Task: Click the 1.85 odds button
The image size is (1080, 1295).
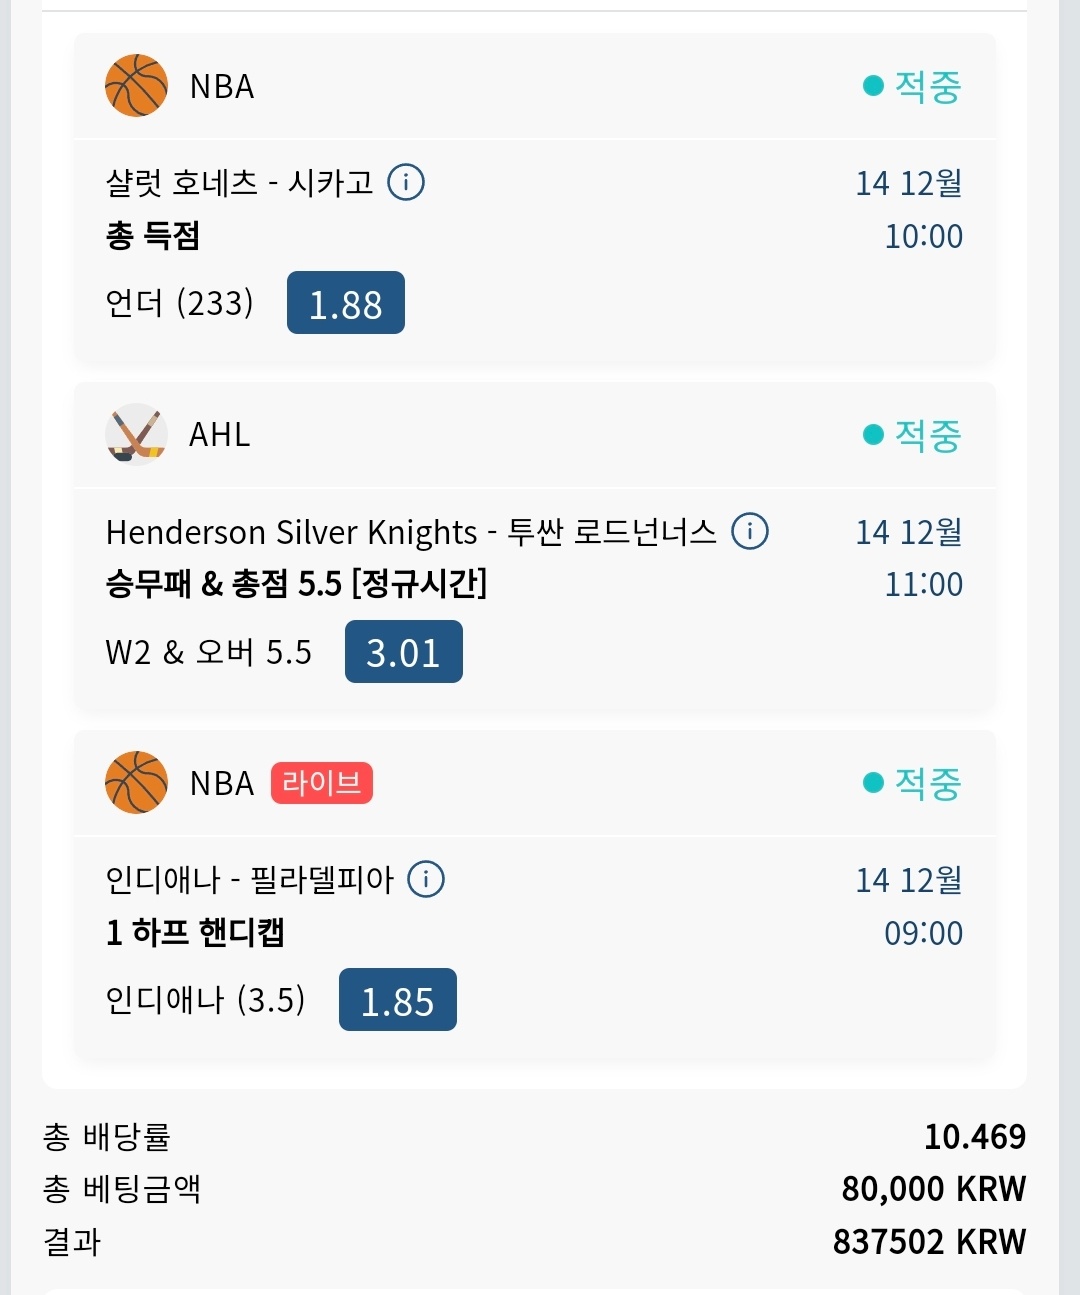Action: [x=398, y=1000]
